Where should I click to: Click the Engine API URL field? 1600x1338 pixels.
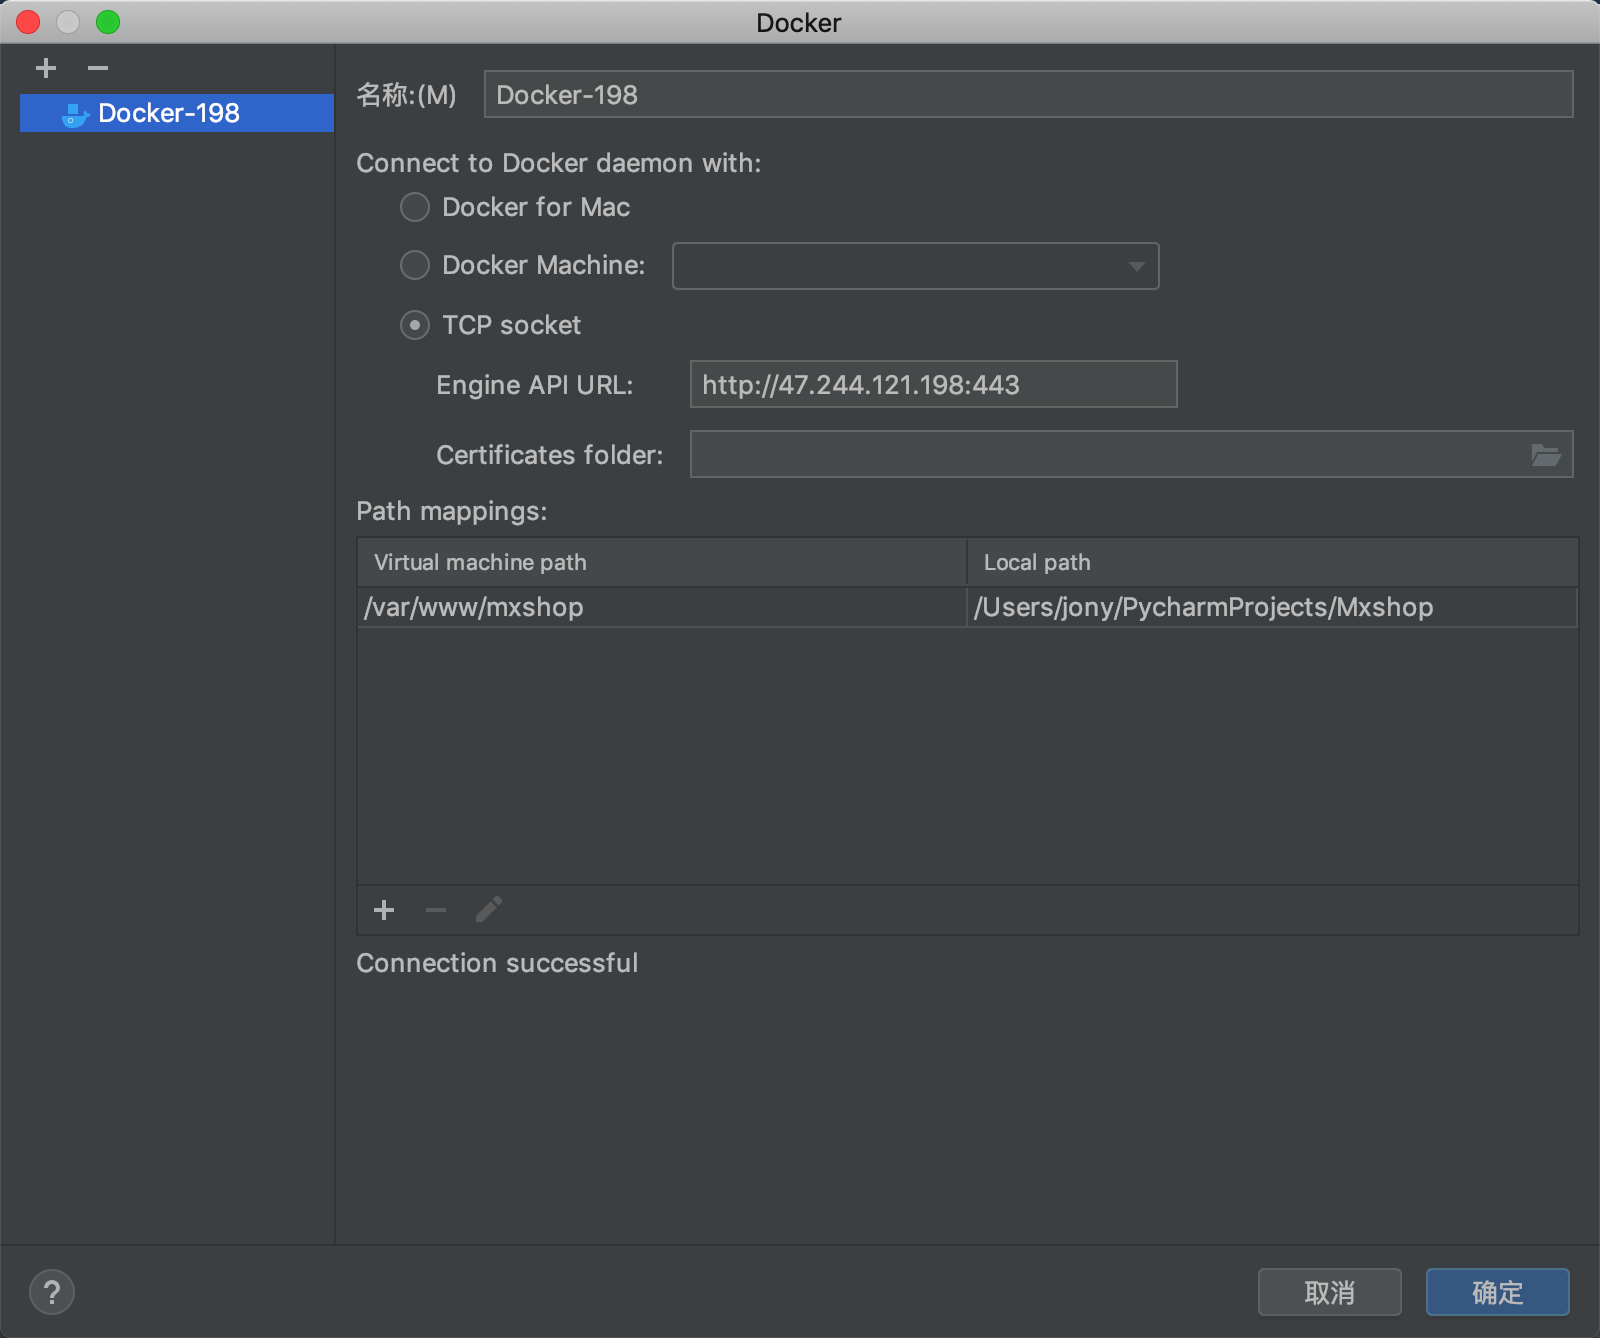click(x=933, y=385)
